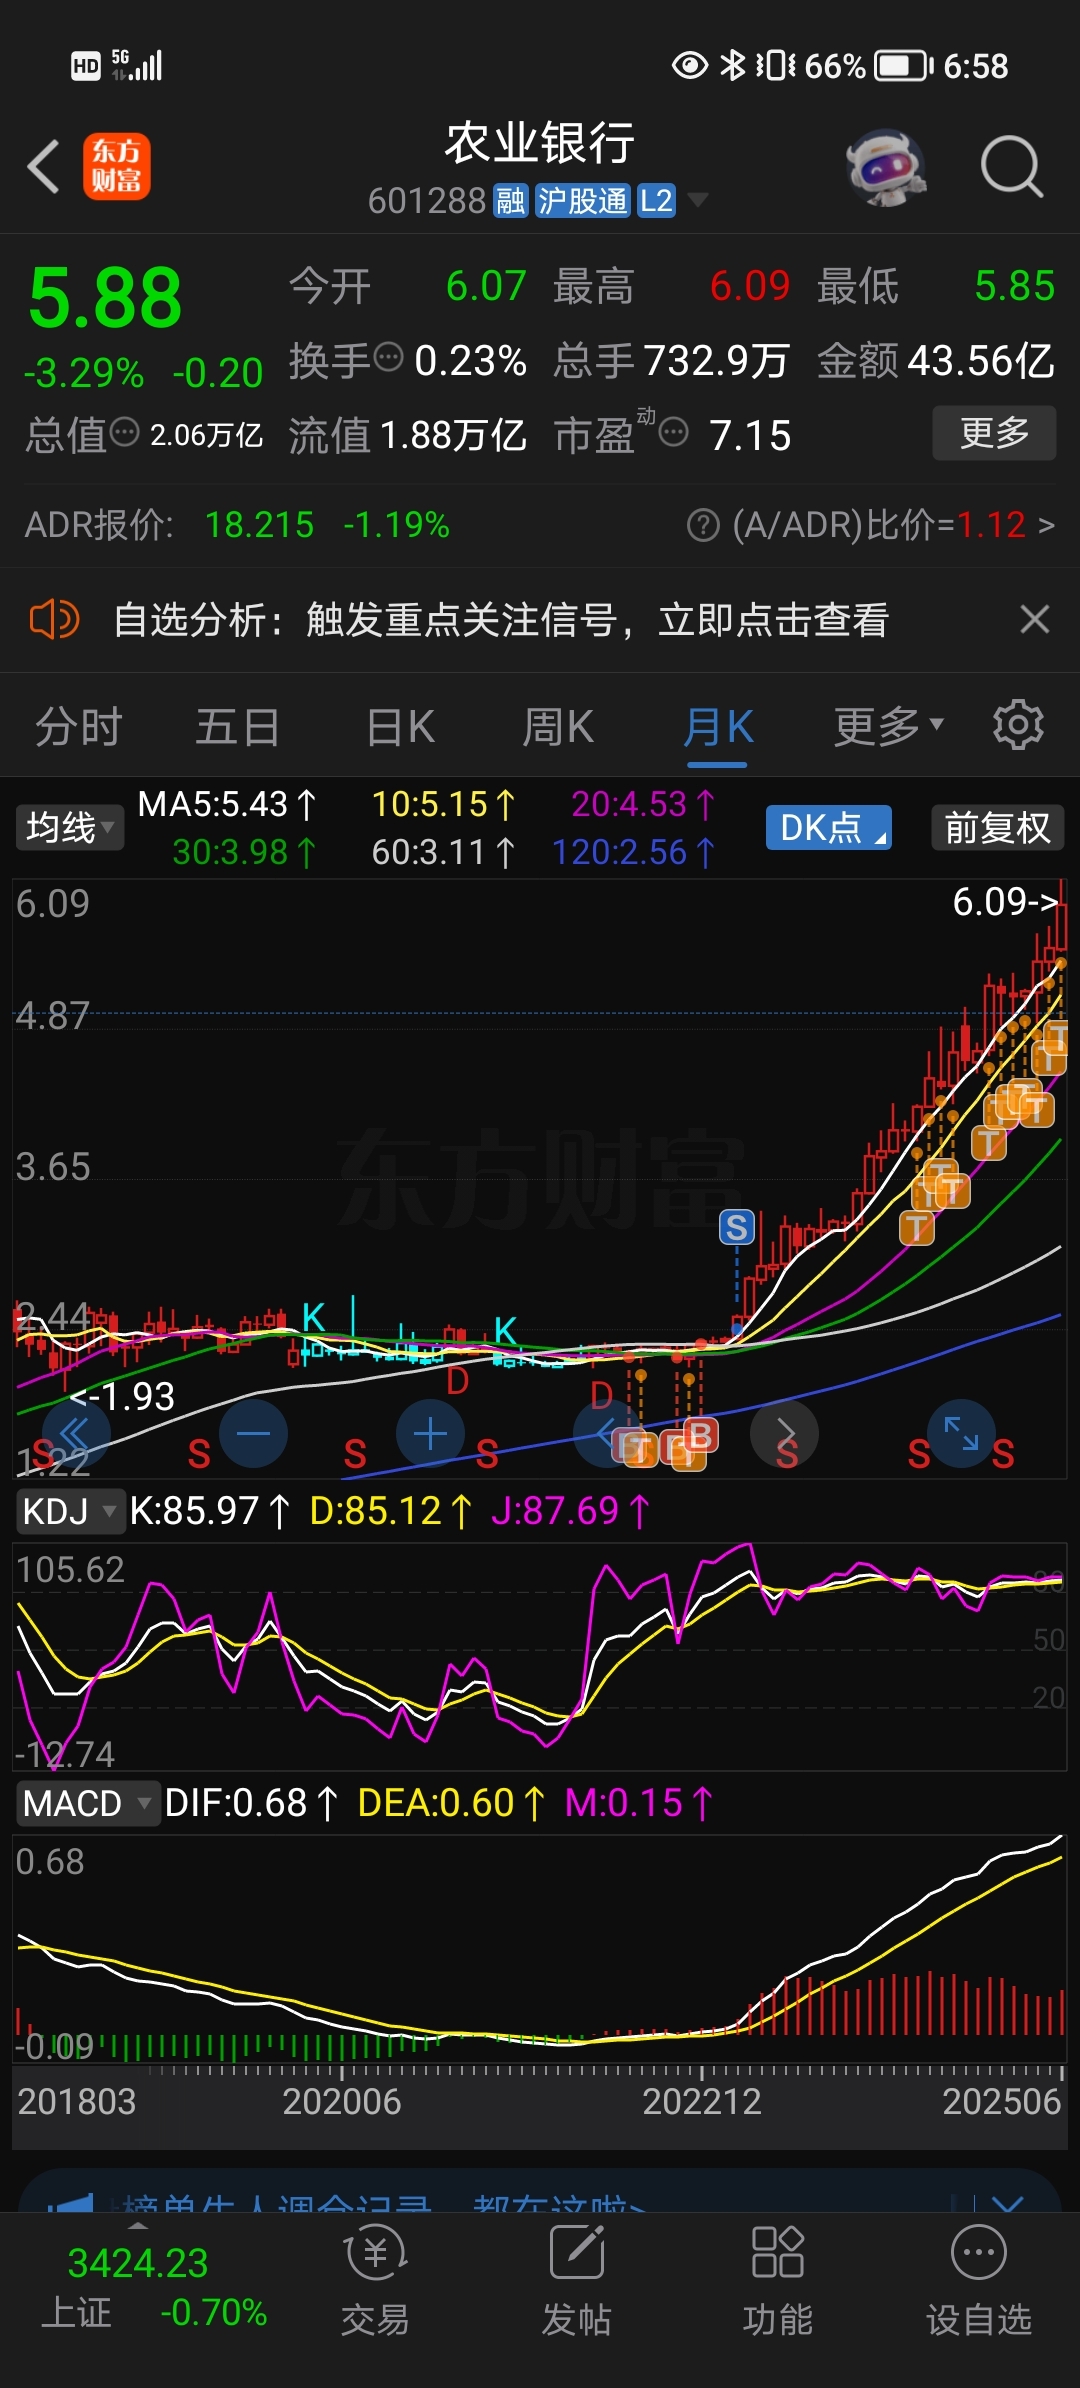
Task: Move chart right with arrow button
Action: pyautogui.click(x=784, y=1433)
